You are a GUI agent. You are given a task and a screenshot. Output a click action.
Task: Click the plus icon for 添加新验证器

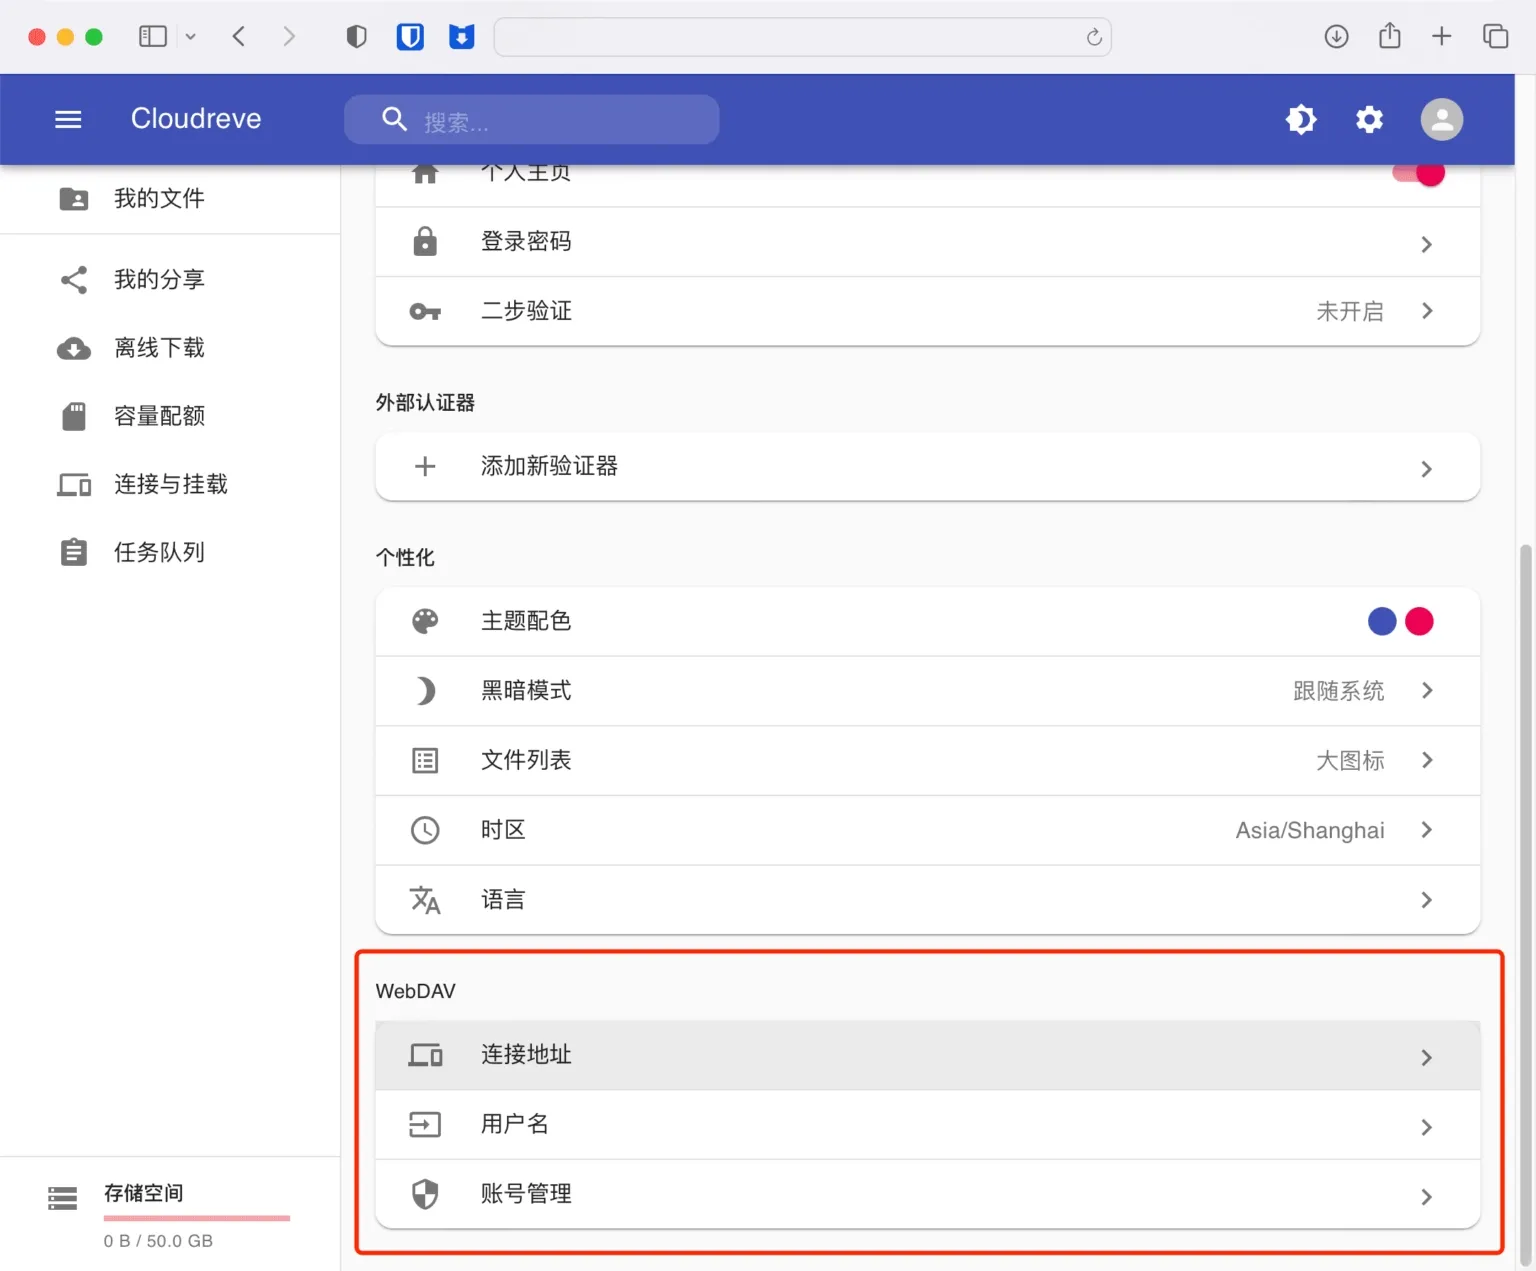click(425, 467)
